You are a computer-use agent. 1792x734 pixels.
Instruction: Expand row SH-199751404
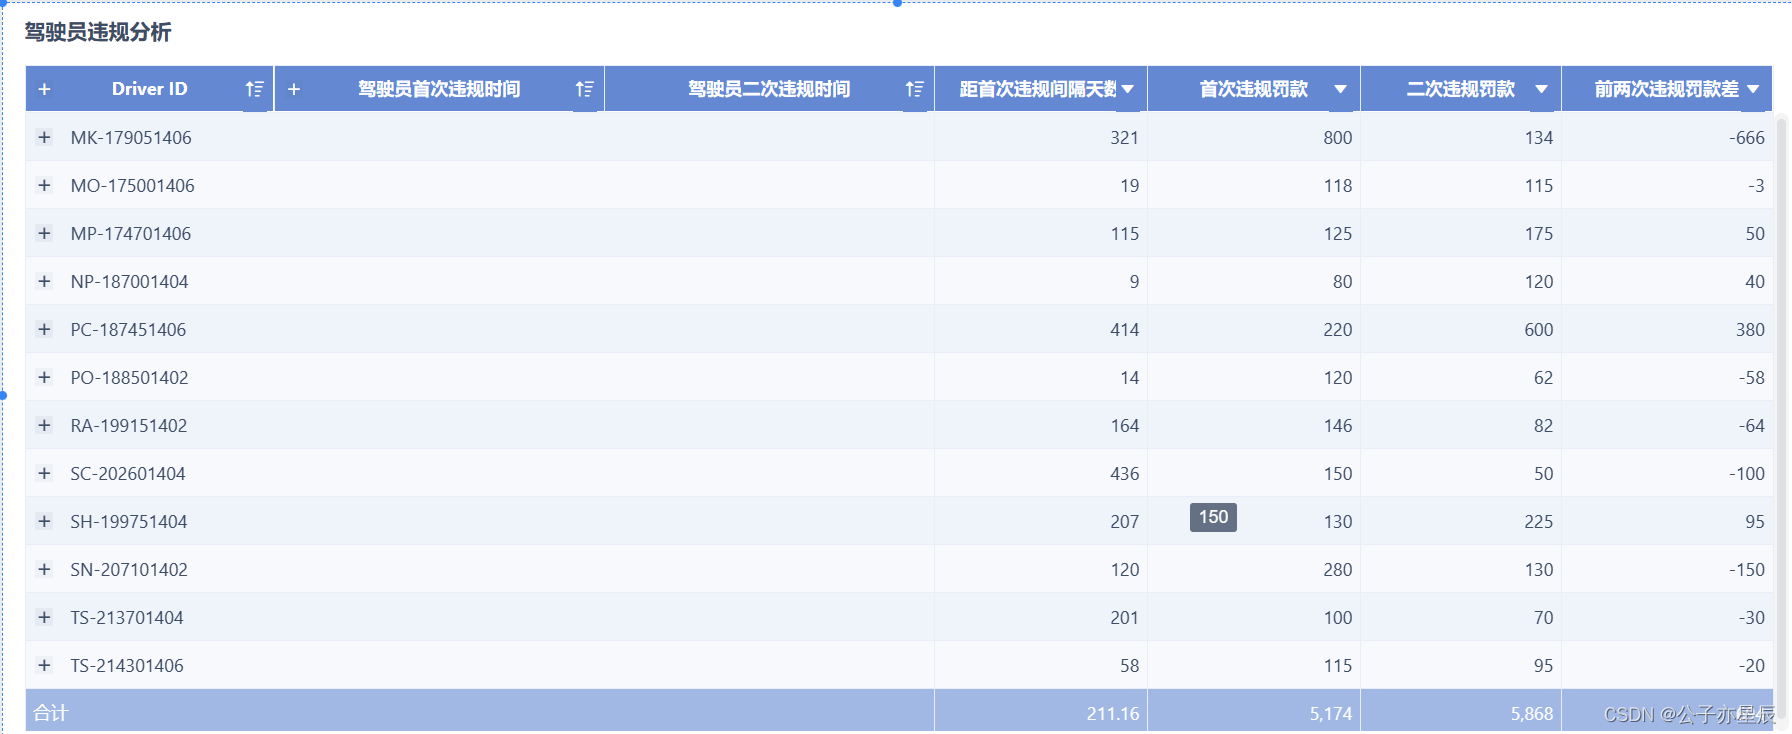coord(44,521)
